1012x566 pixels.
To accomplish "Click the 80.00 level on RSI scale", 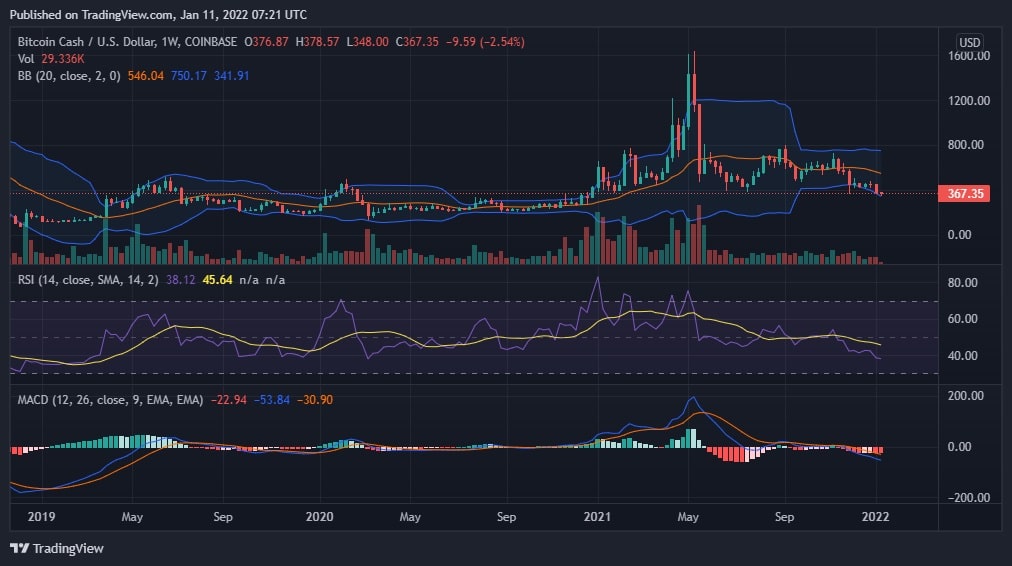I will coord(964,283).
